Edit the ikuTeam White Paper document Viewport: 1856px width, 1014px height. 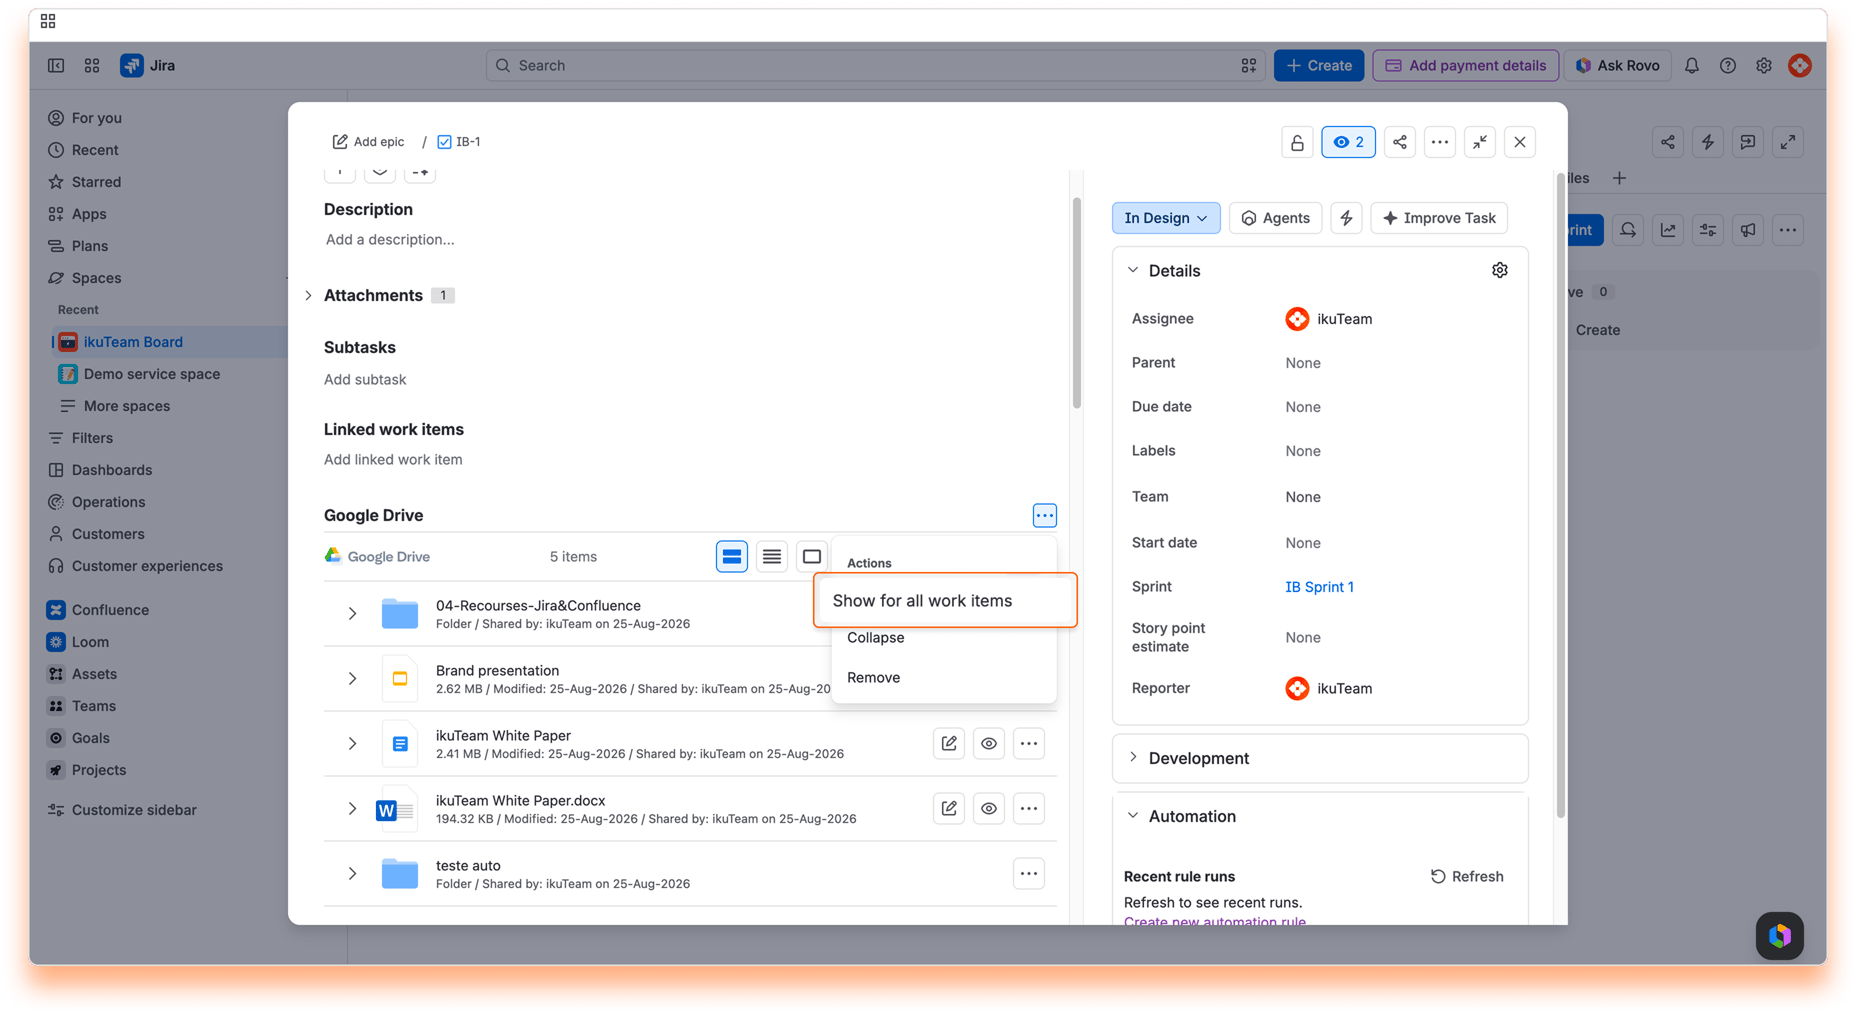949,743
